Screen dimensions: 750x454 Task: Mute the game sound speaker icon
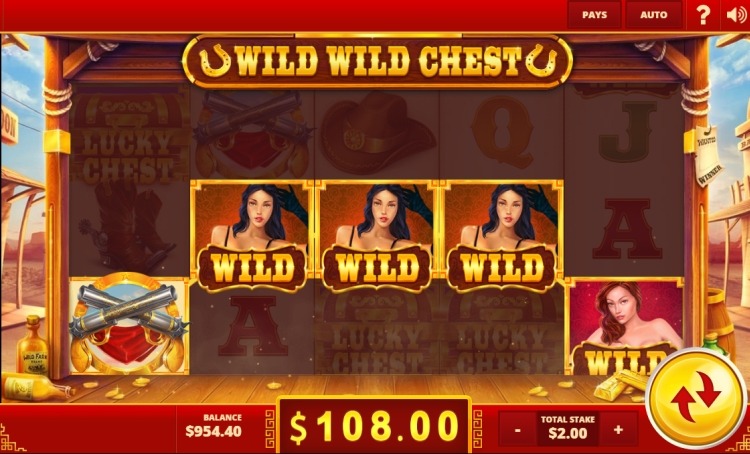(x=736, y=15)
